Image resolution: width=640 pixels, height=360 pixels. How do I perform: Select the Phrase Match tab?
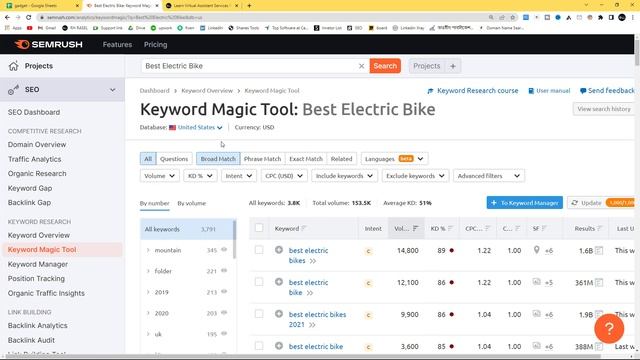point(262,158)
